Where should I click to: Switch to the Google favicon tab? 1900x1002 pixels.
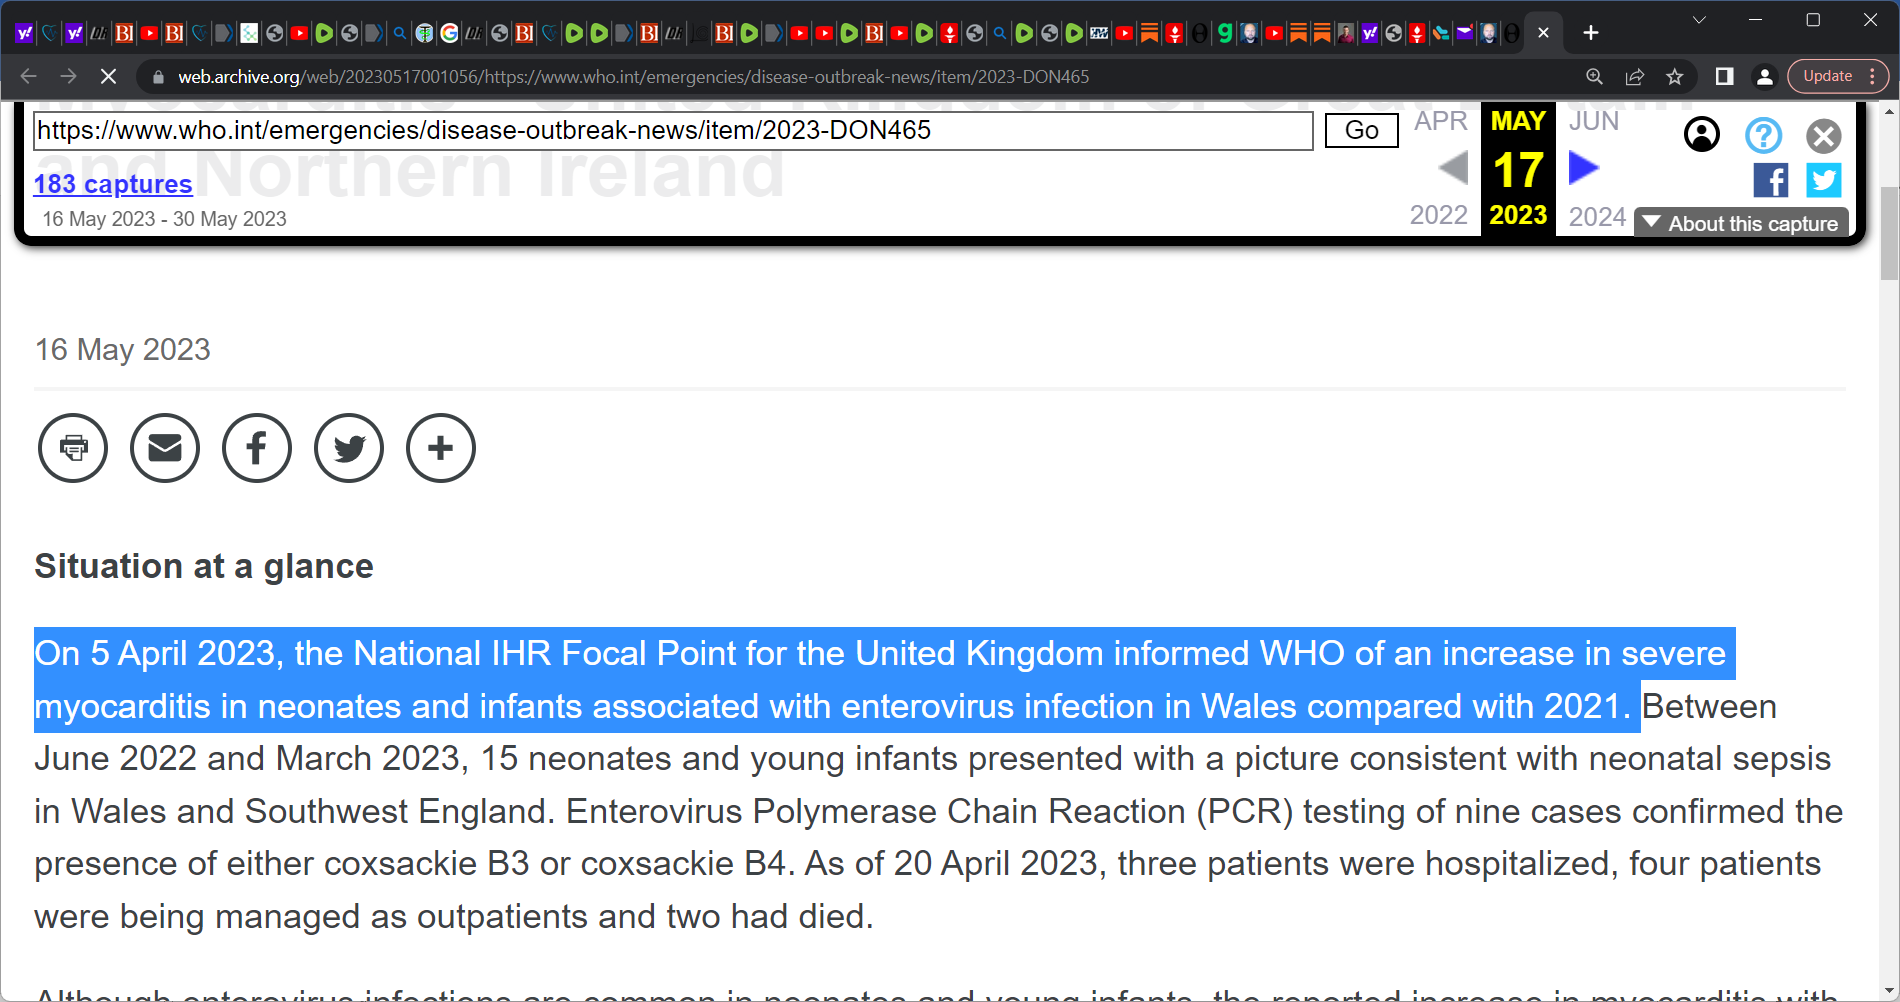[449, 33]
